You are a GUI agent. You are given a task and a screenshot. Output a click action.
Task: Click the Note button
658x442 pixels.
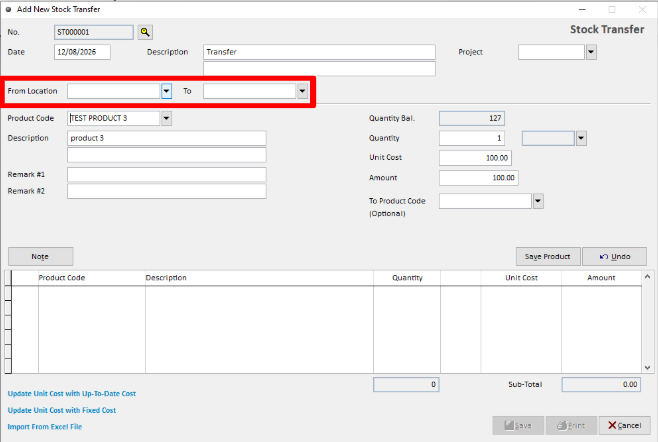point(40,256)
